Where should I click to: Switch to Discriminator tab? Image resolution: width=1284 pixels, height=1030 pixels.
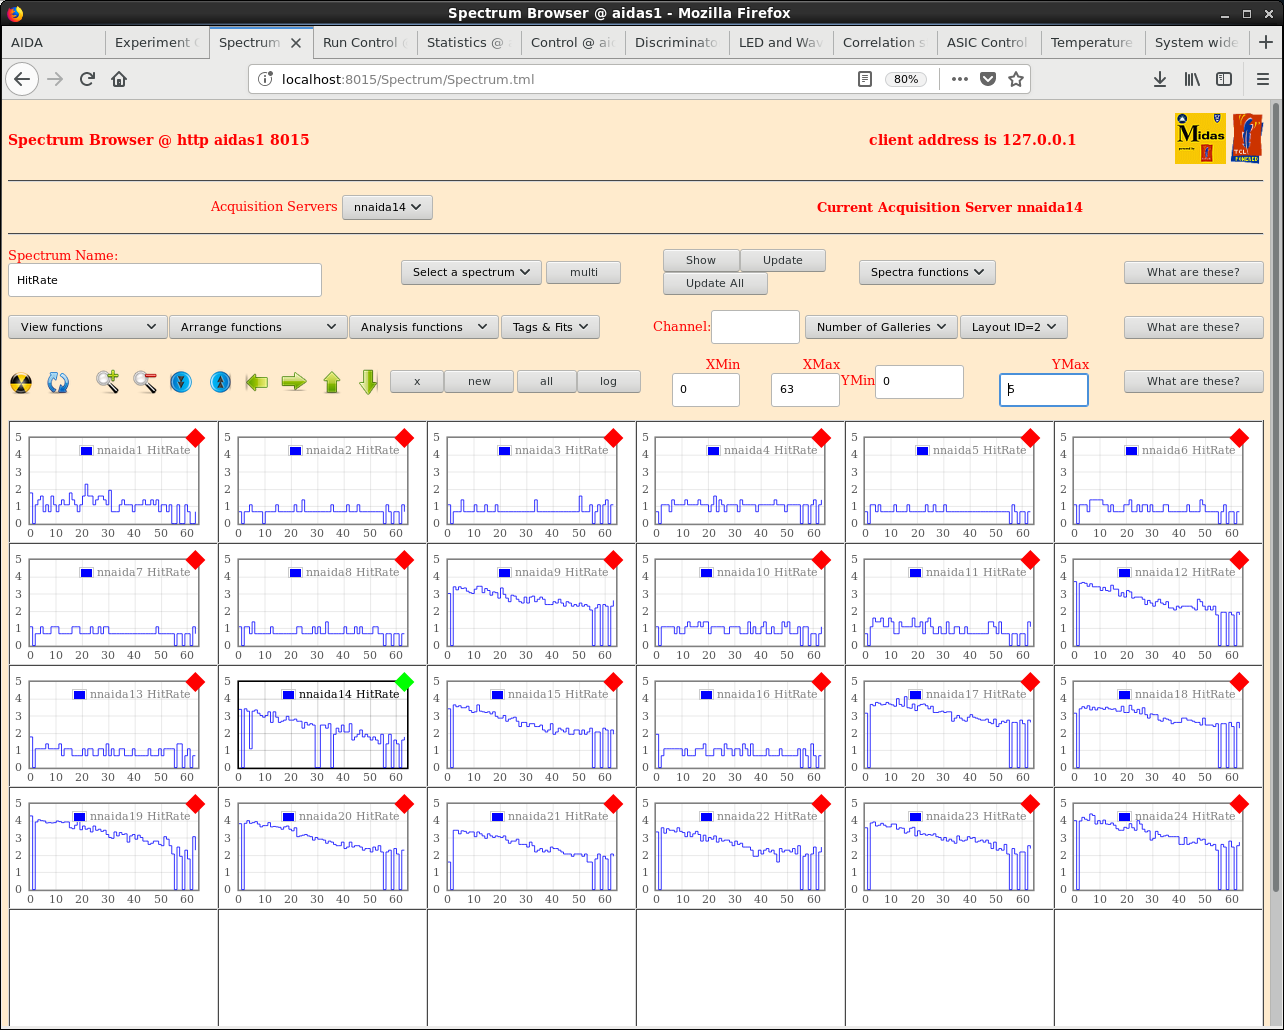coord(677,42)
